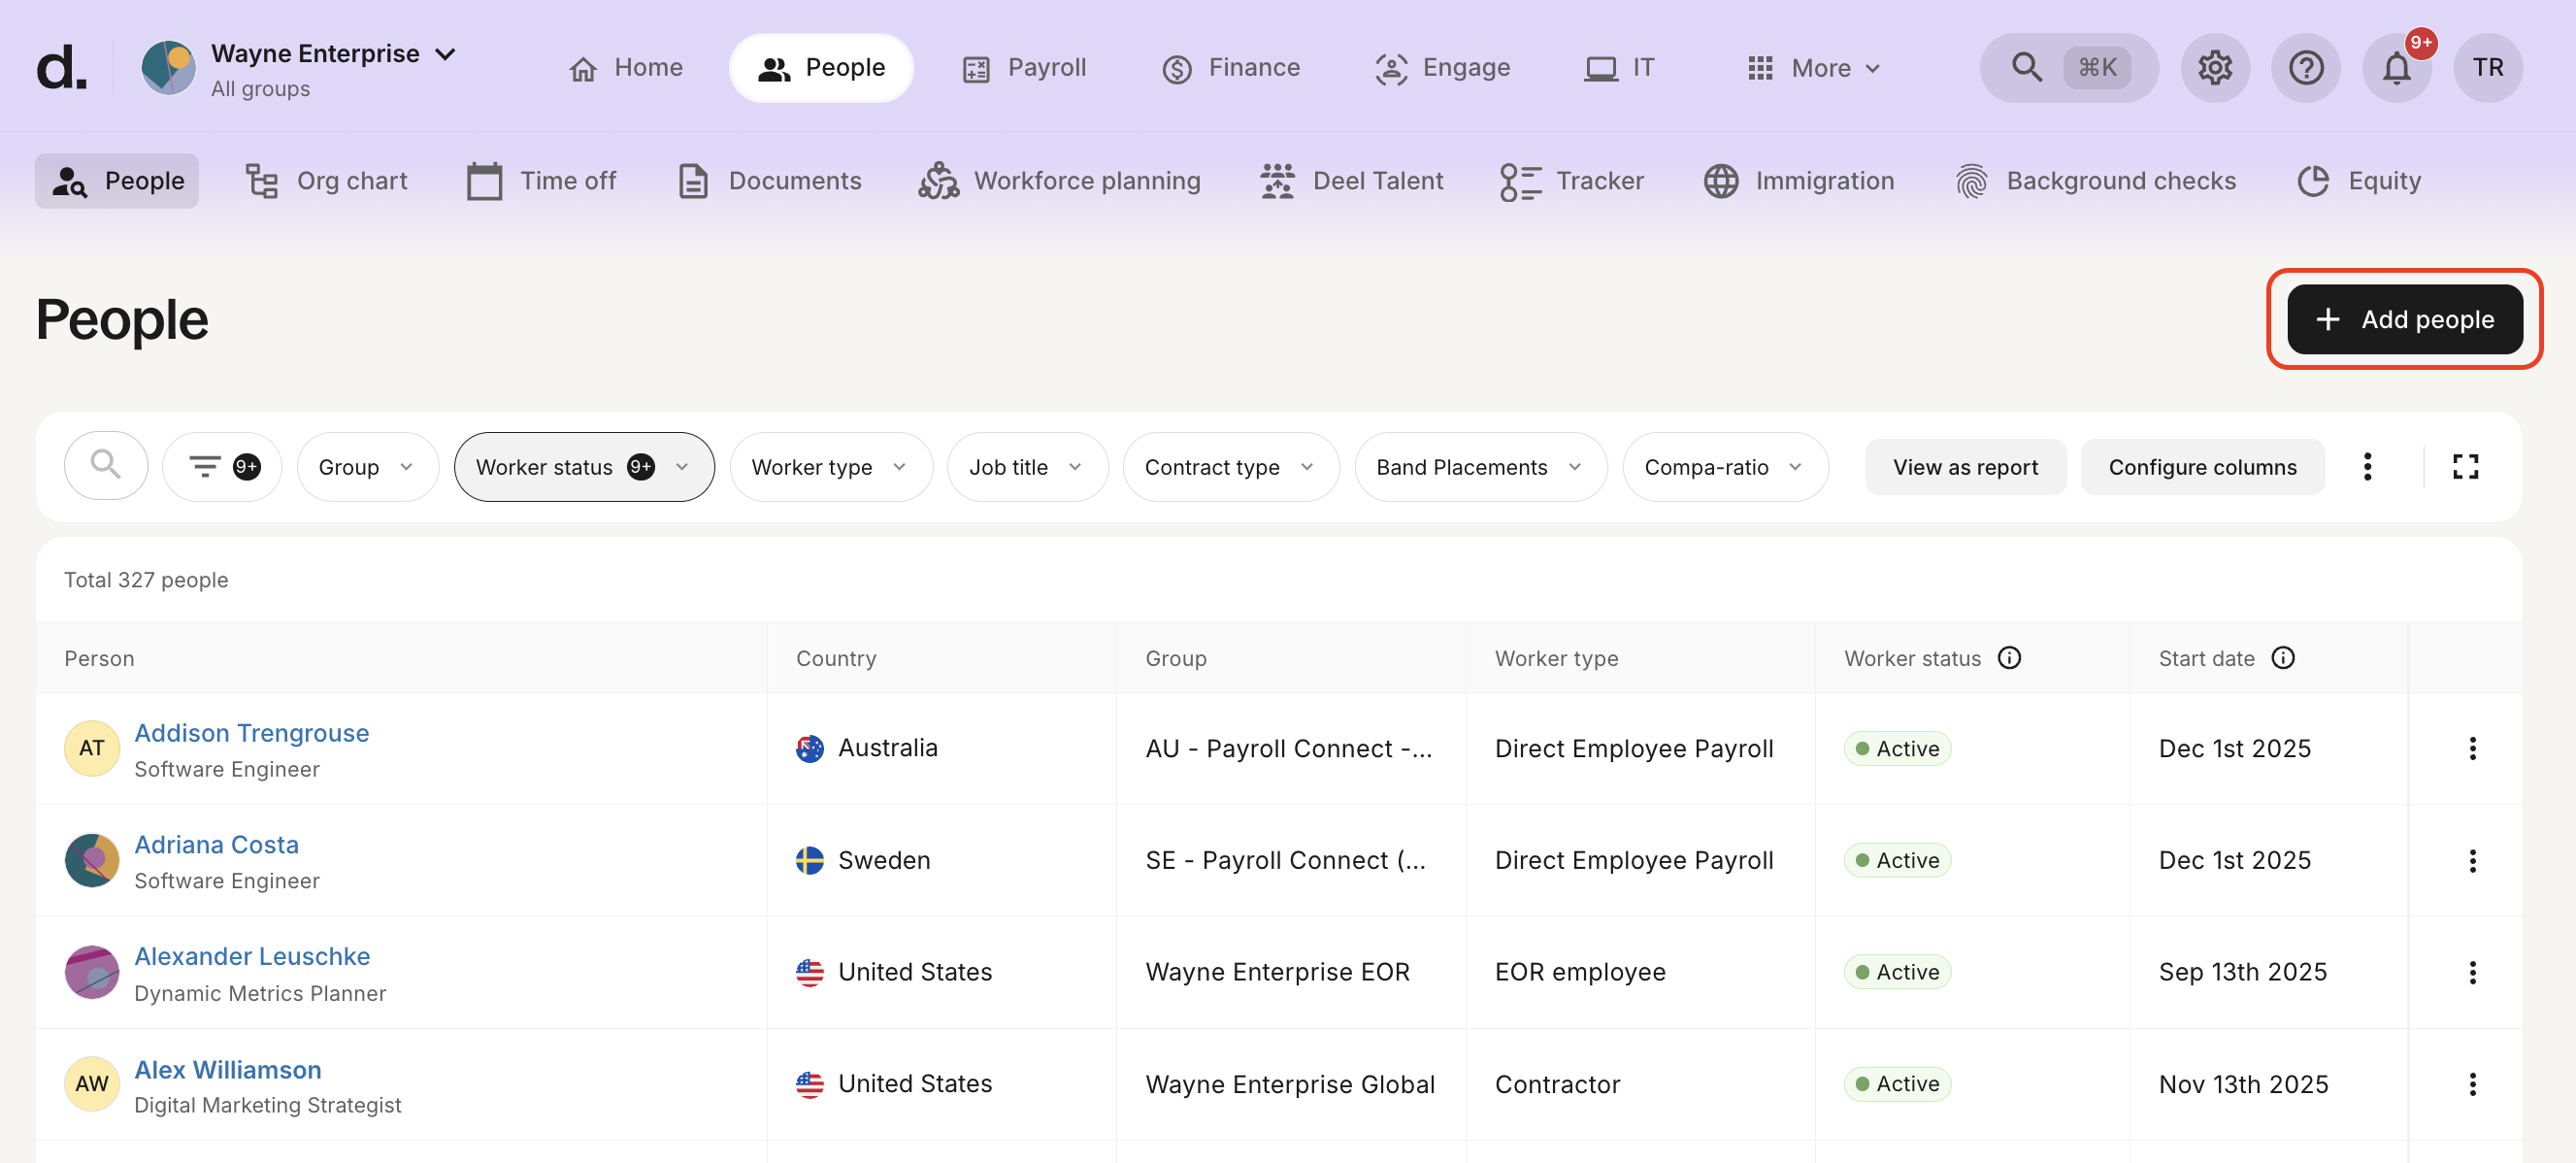The width and height of the screenshot is (2576, 1163).
Task: Open toolbar more options kebab
Action: (x=2367, y=466)
